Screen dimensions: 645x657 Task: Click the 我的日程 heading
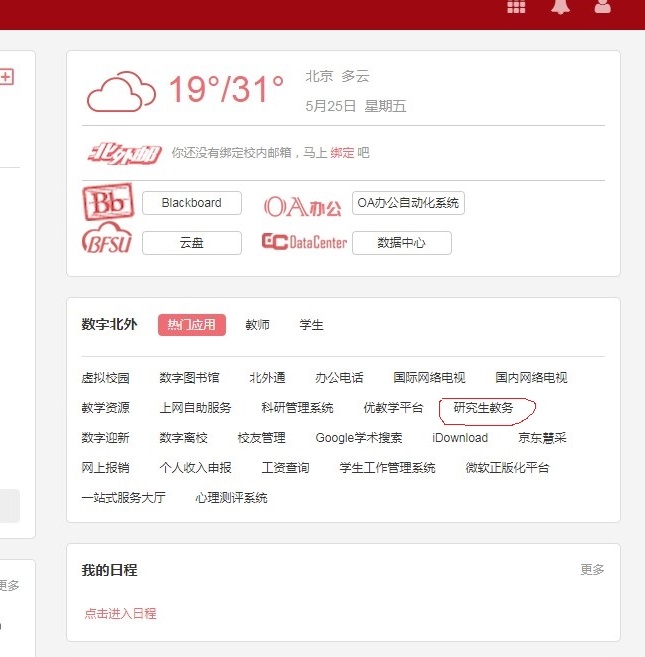click(x=109, y=570)
